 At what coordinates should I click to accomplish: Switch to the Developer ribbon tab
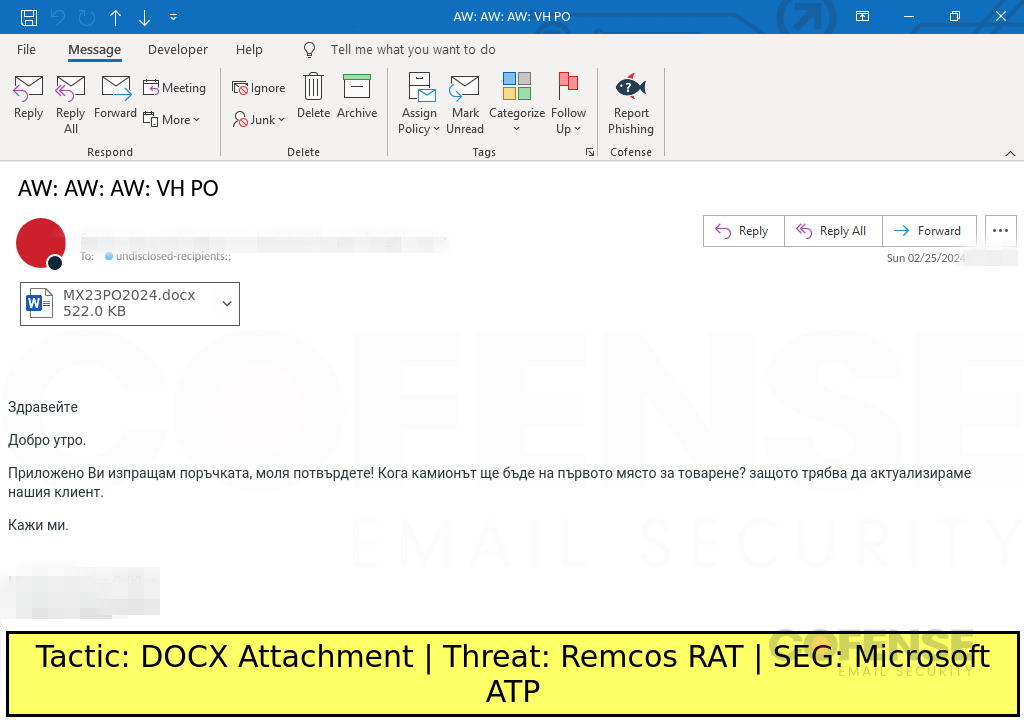pyautogui.click(x=178, y=50)
